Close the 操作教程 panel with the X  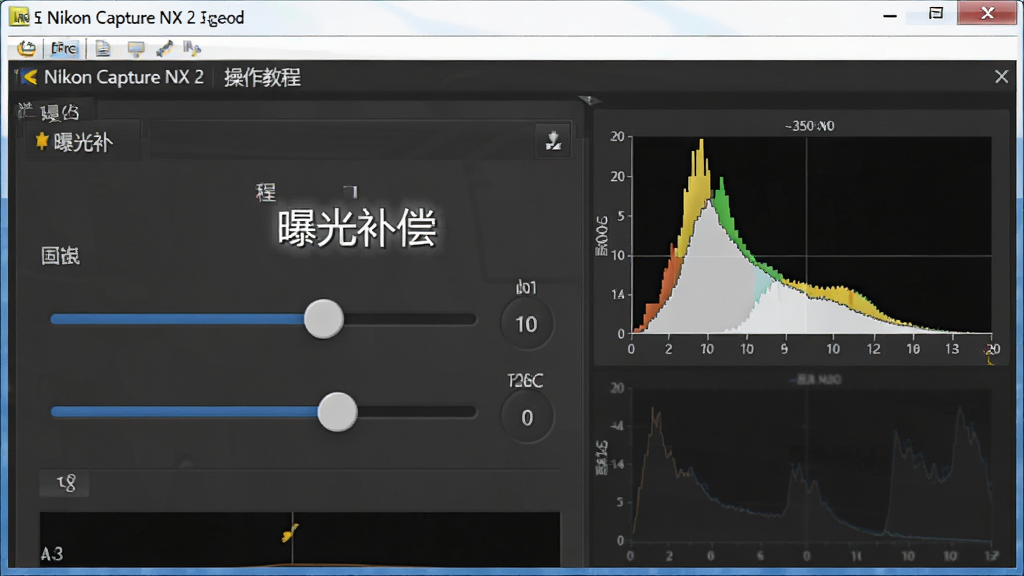coord(1001,77)
